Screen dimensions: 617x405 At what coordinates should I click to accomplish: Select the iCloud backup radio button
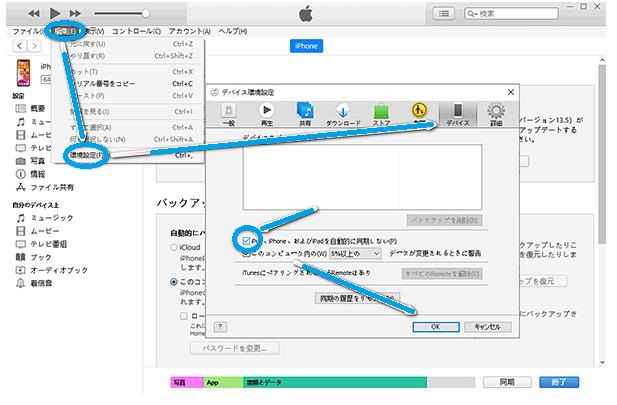pyautogui.click(x=175, y=246)
